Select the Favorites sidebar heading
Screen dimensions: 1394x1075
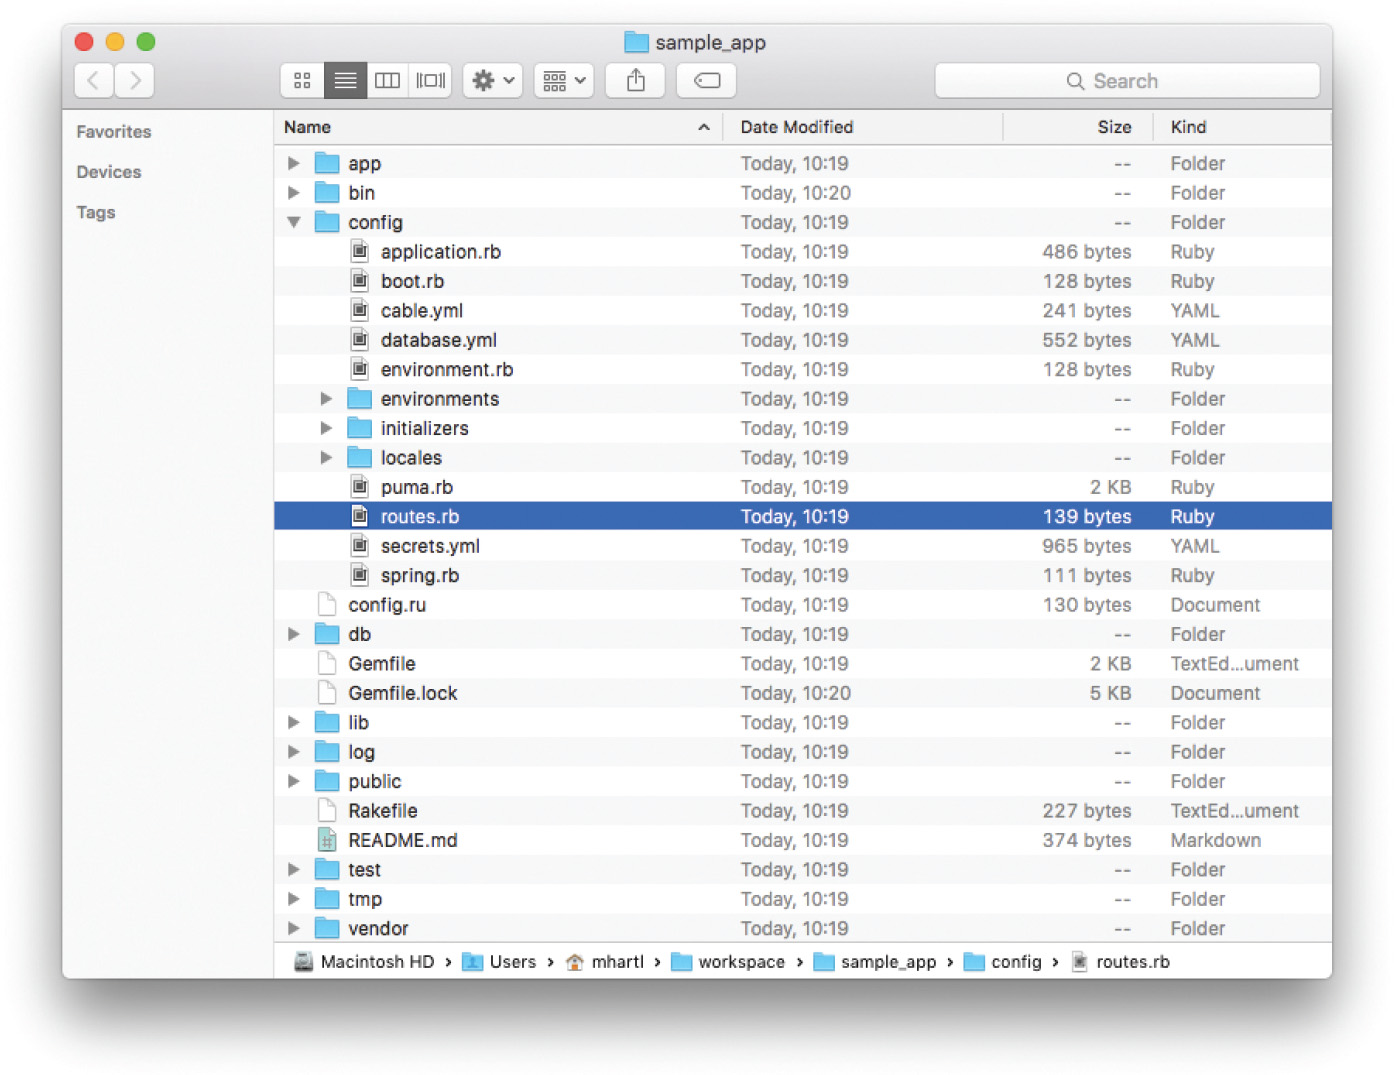pos(114,132)
